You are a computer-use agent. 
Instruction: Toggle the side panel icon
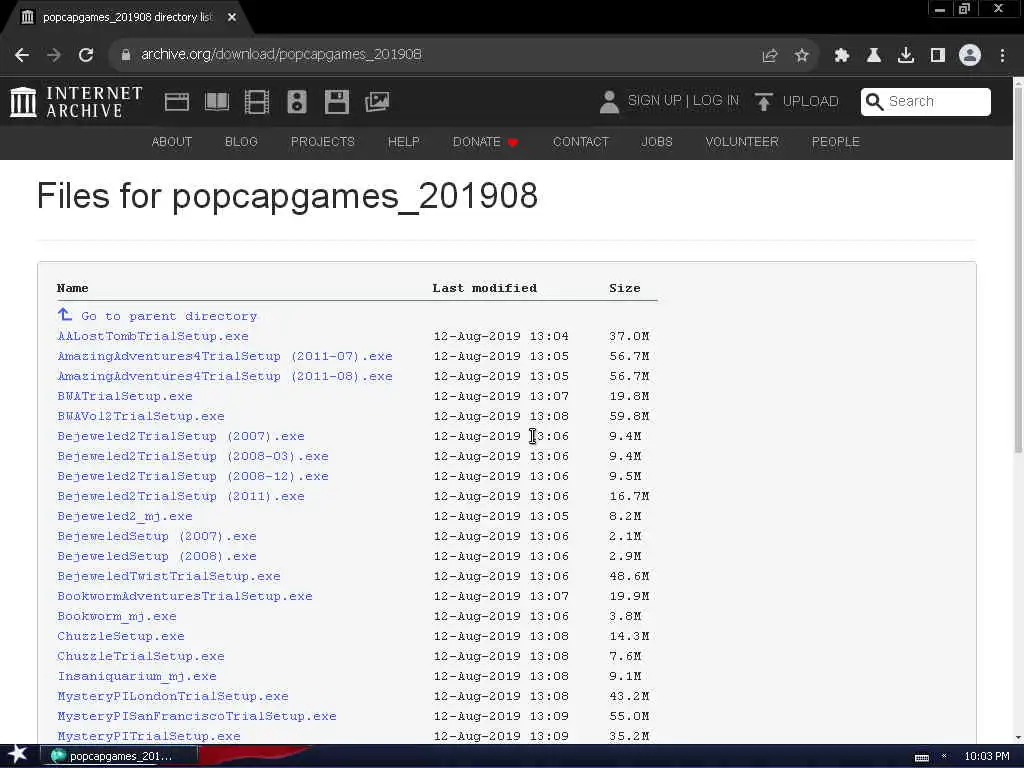click(x=938, y=56)
